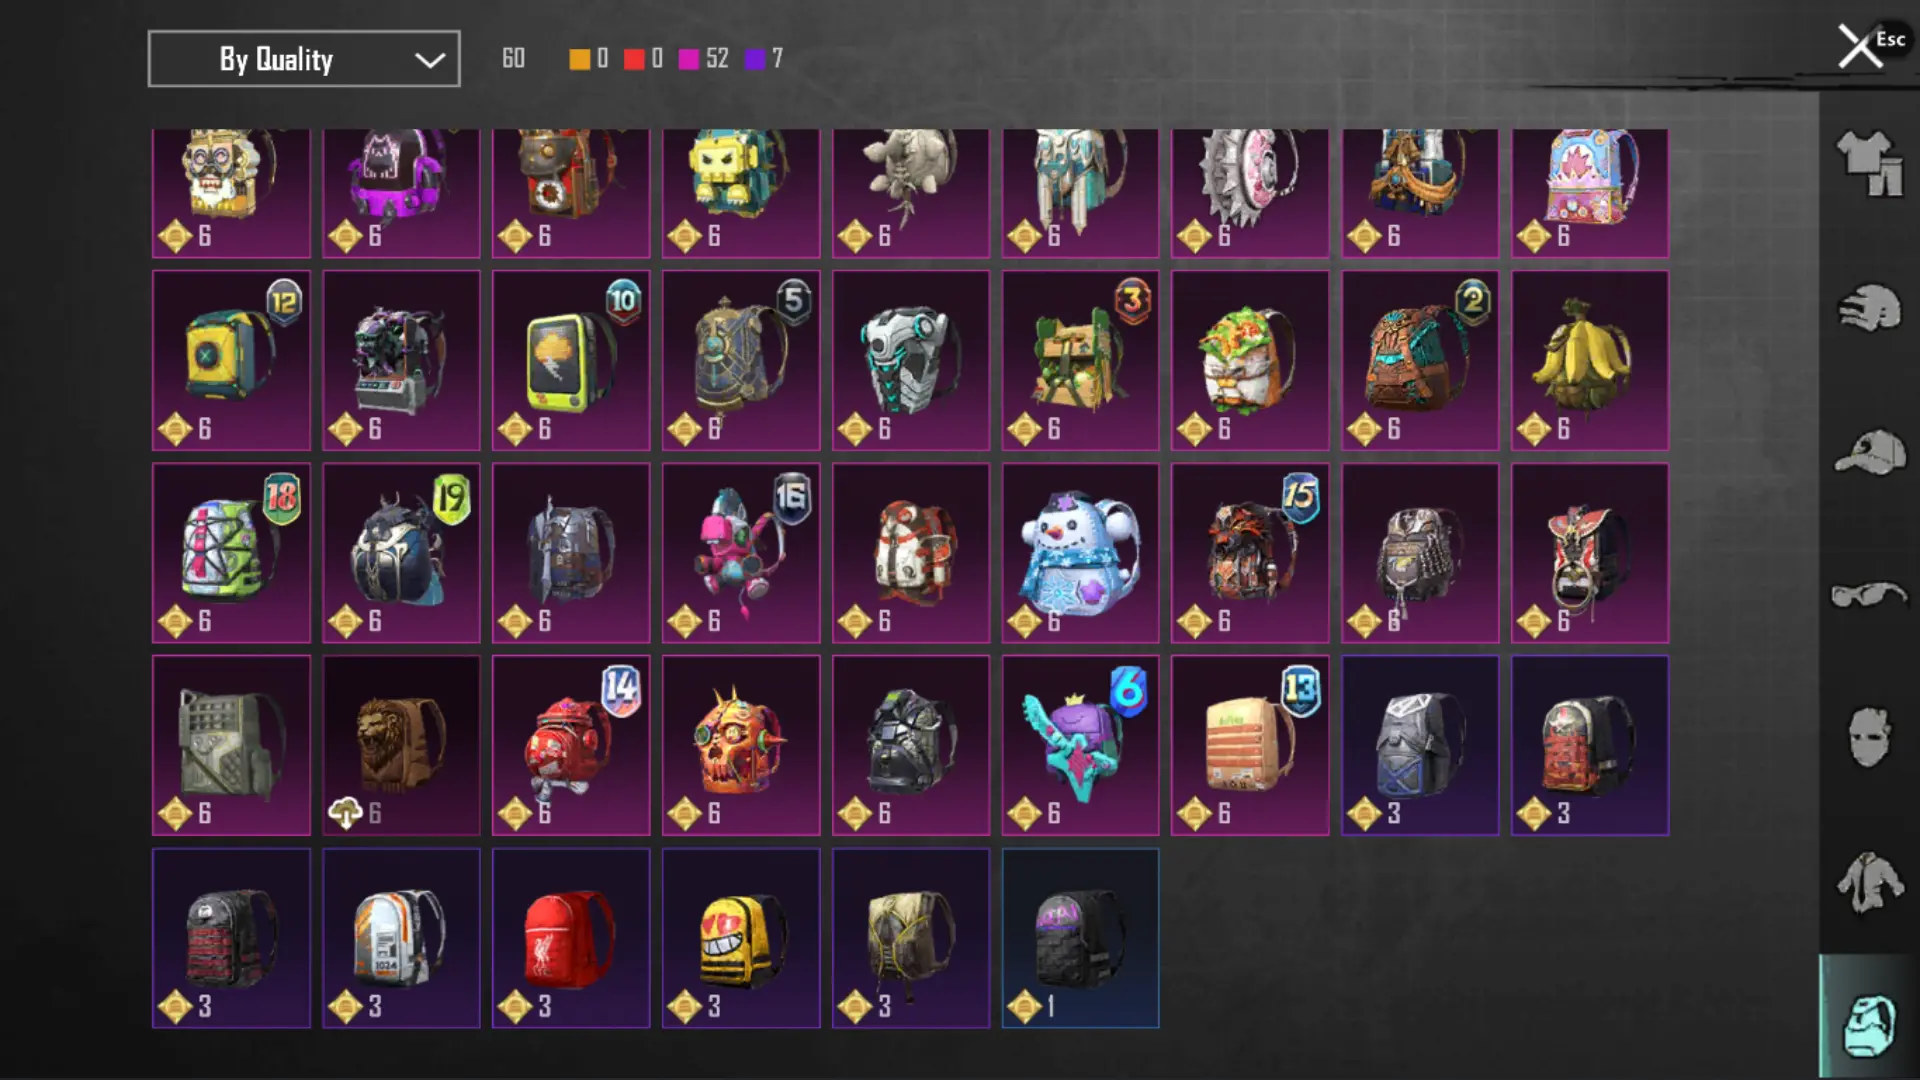Select the orange skull backpack
This screenshot has width=1920, height=1080.
pyautogui.click(x=741, y=745)
